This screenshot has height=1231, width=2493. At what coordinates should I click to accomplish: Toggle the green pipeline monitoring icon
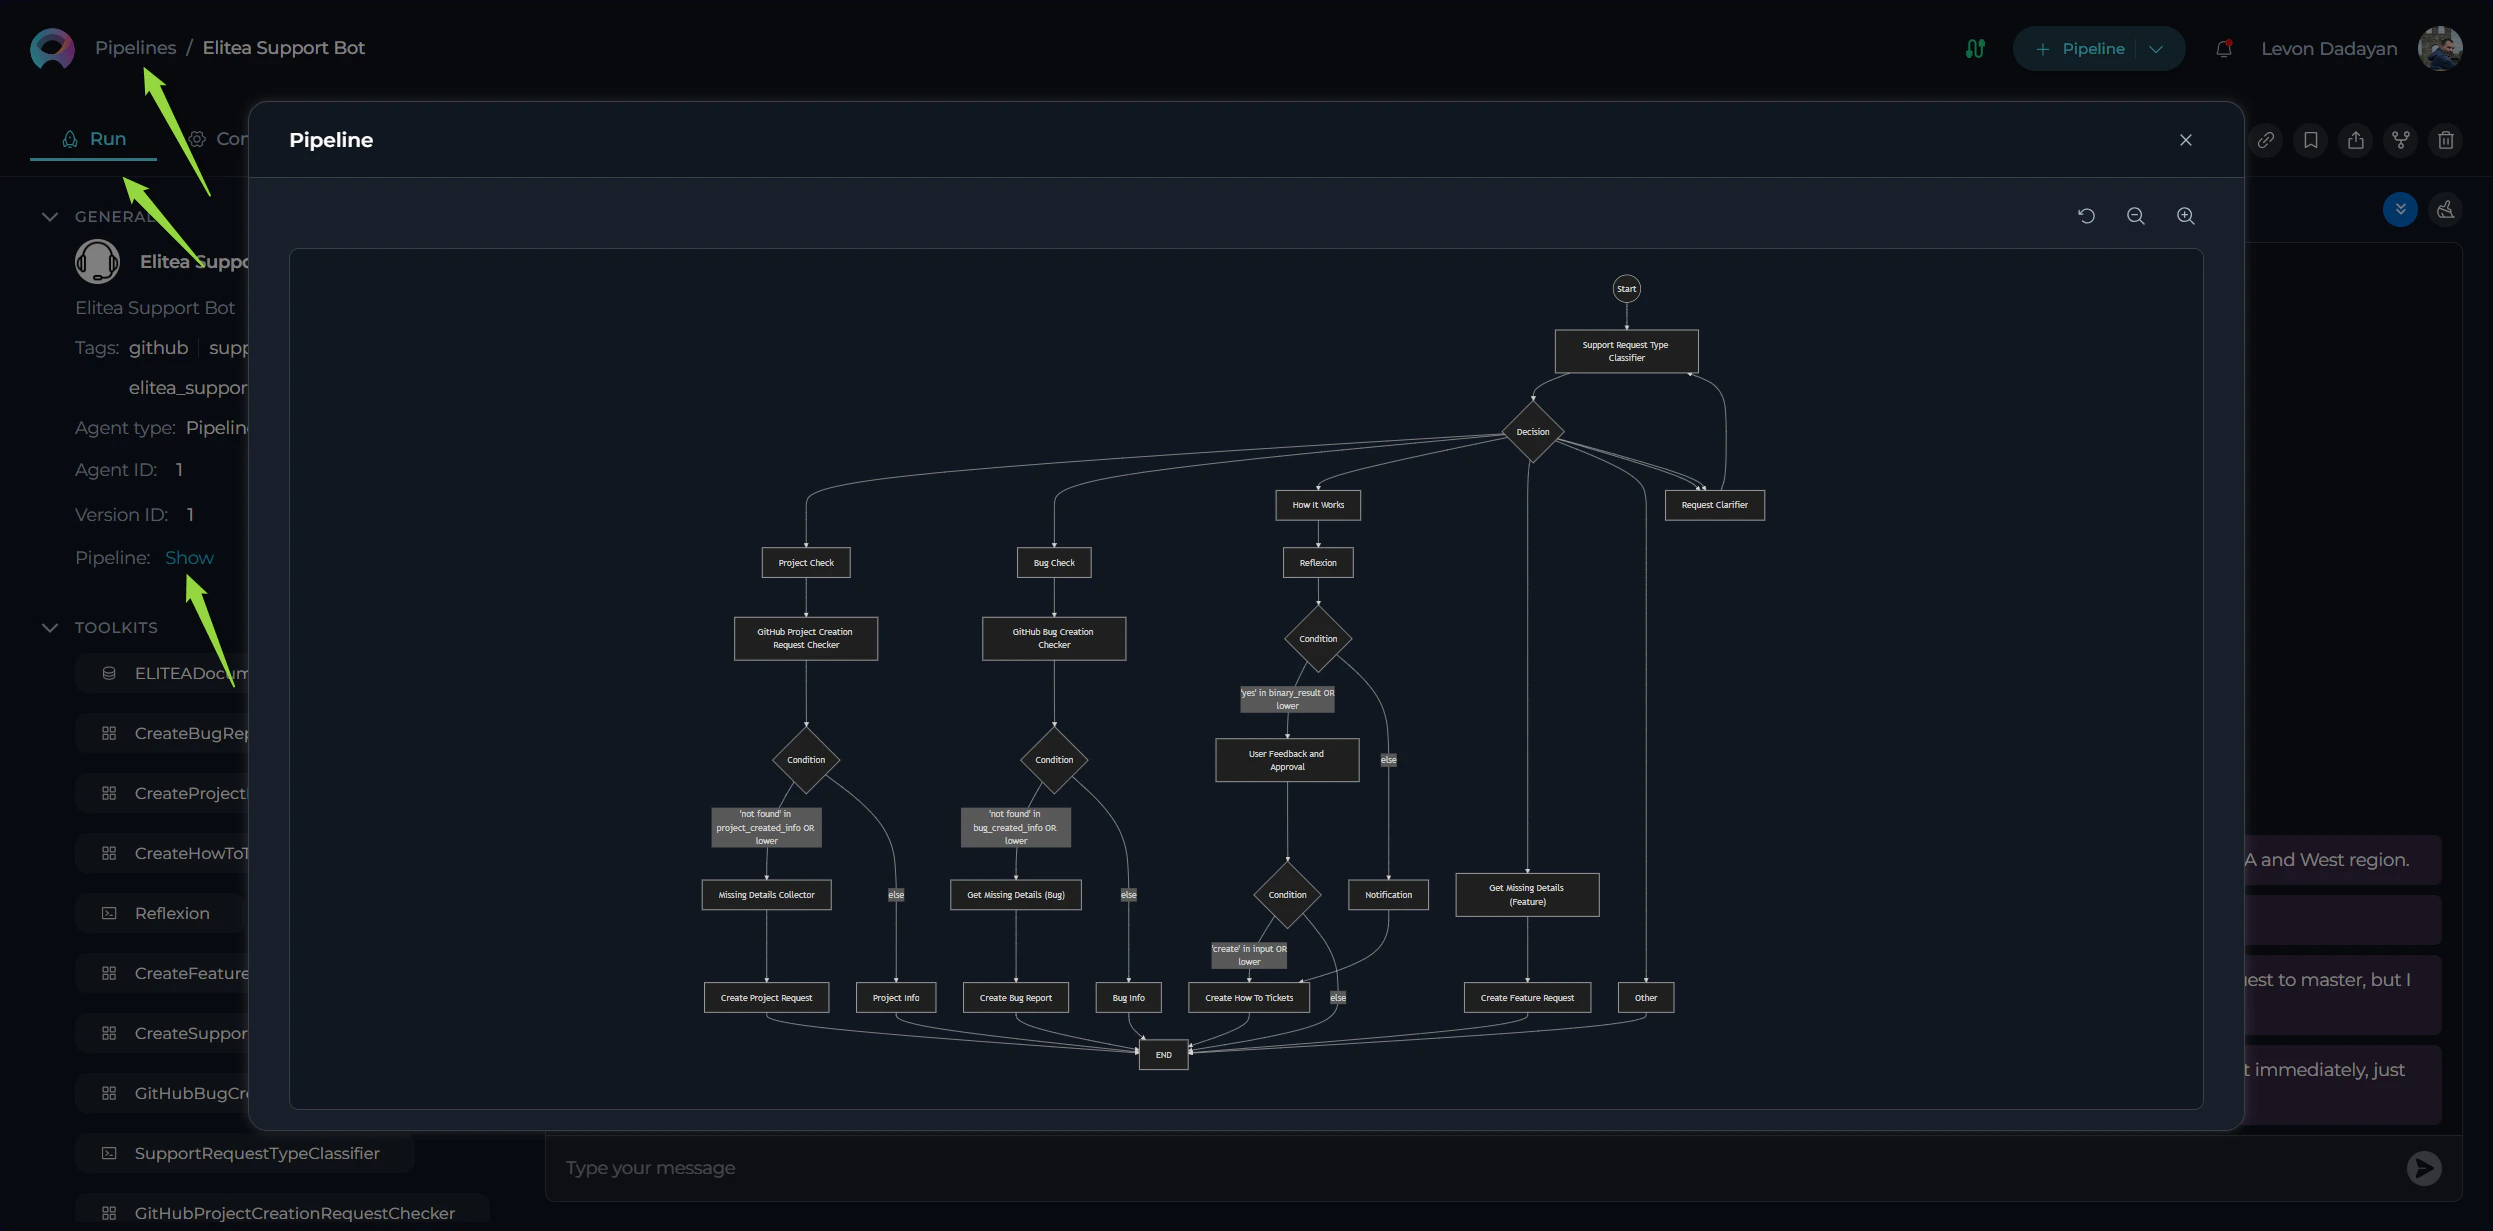pyautogui.click(x=1974, y=47)
